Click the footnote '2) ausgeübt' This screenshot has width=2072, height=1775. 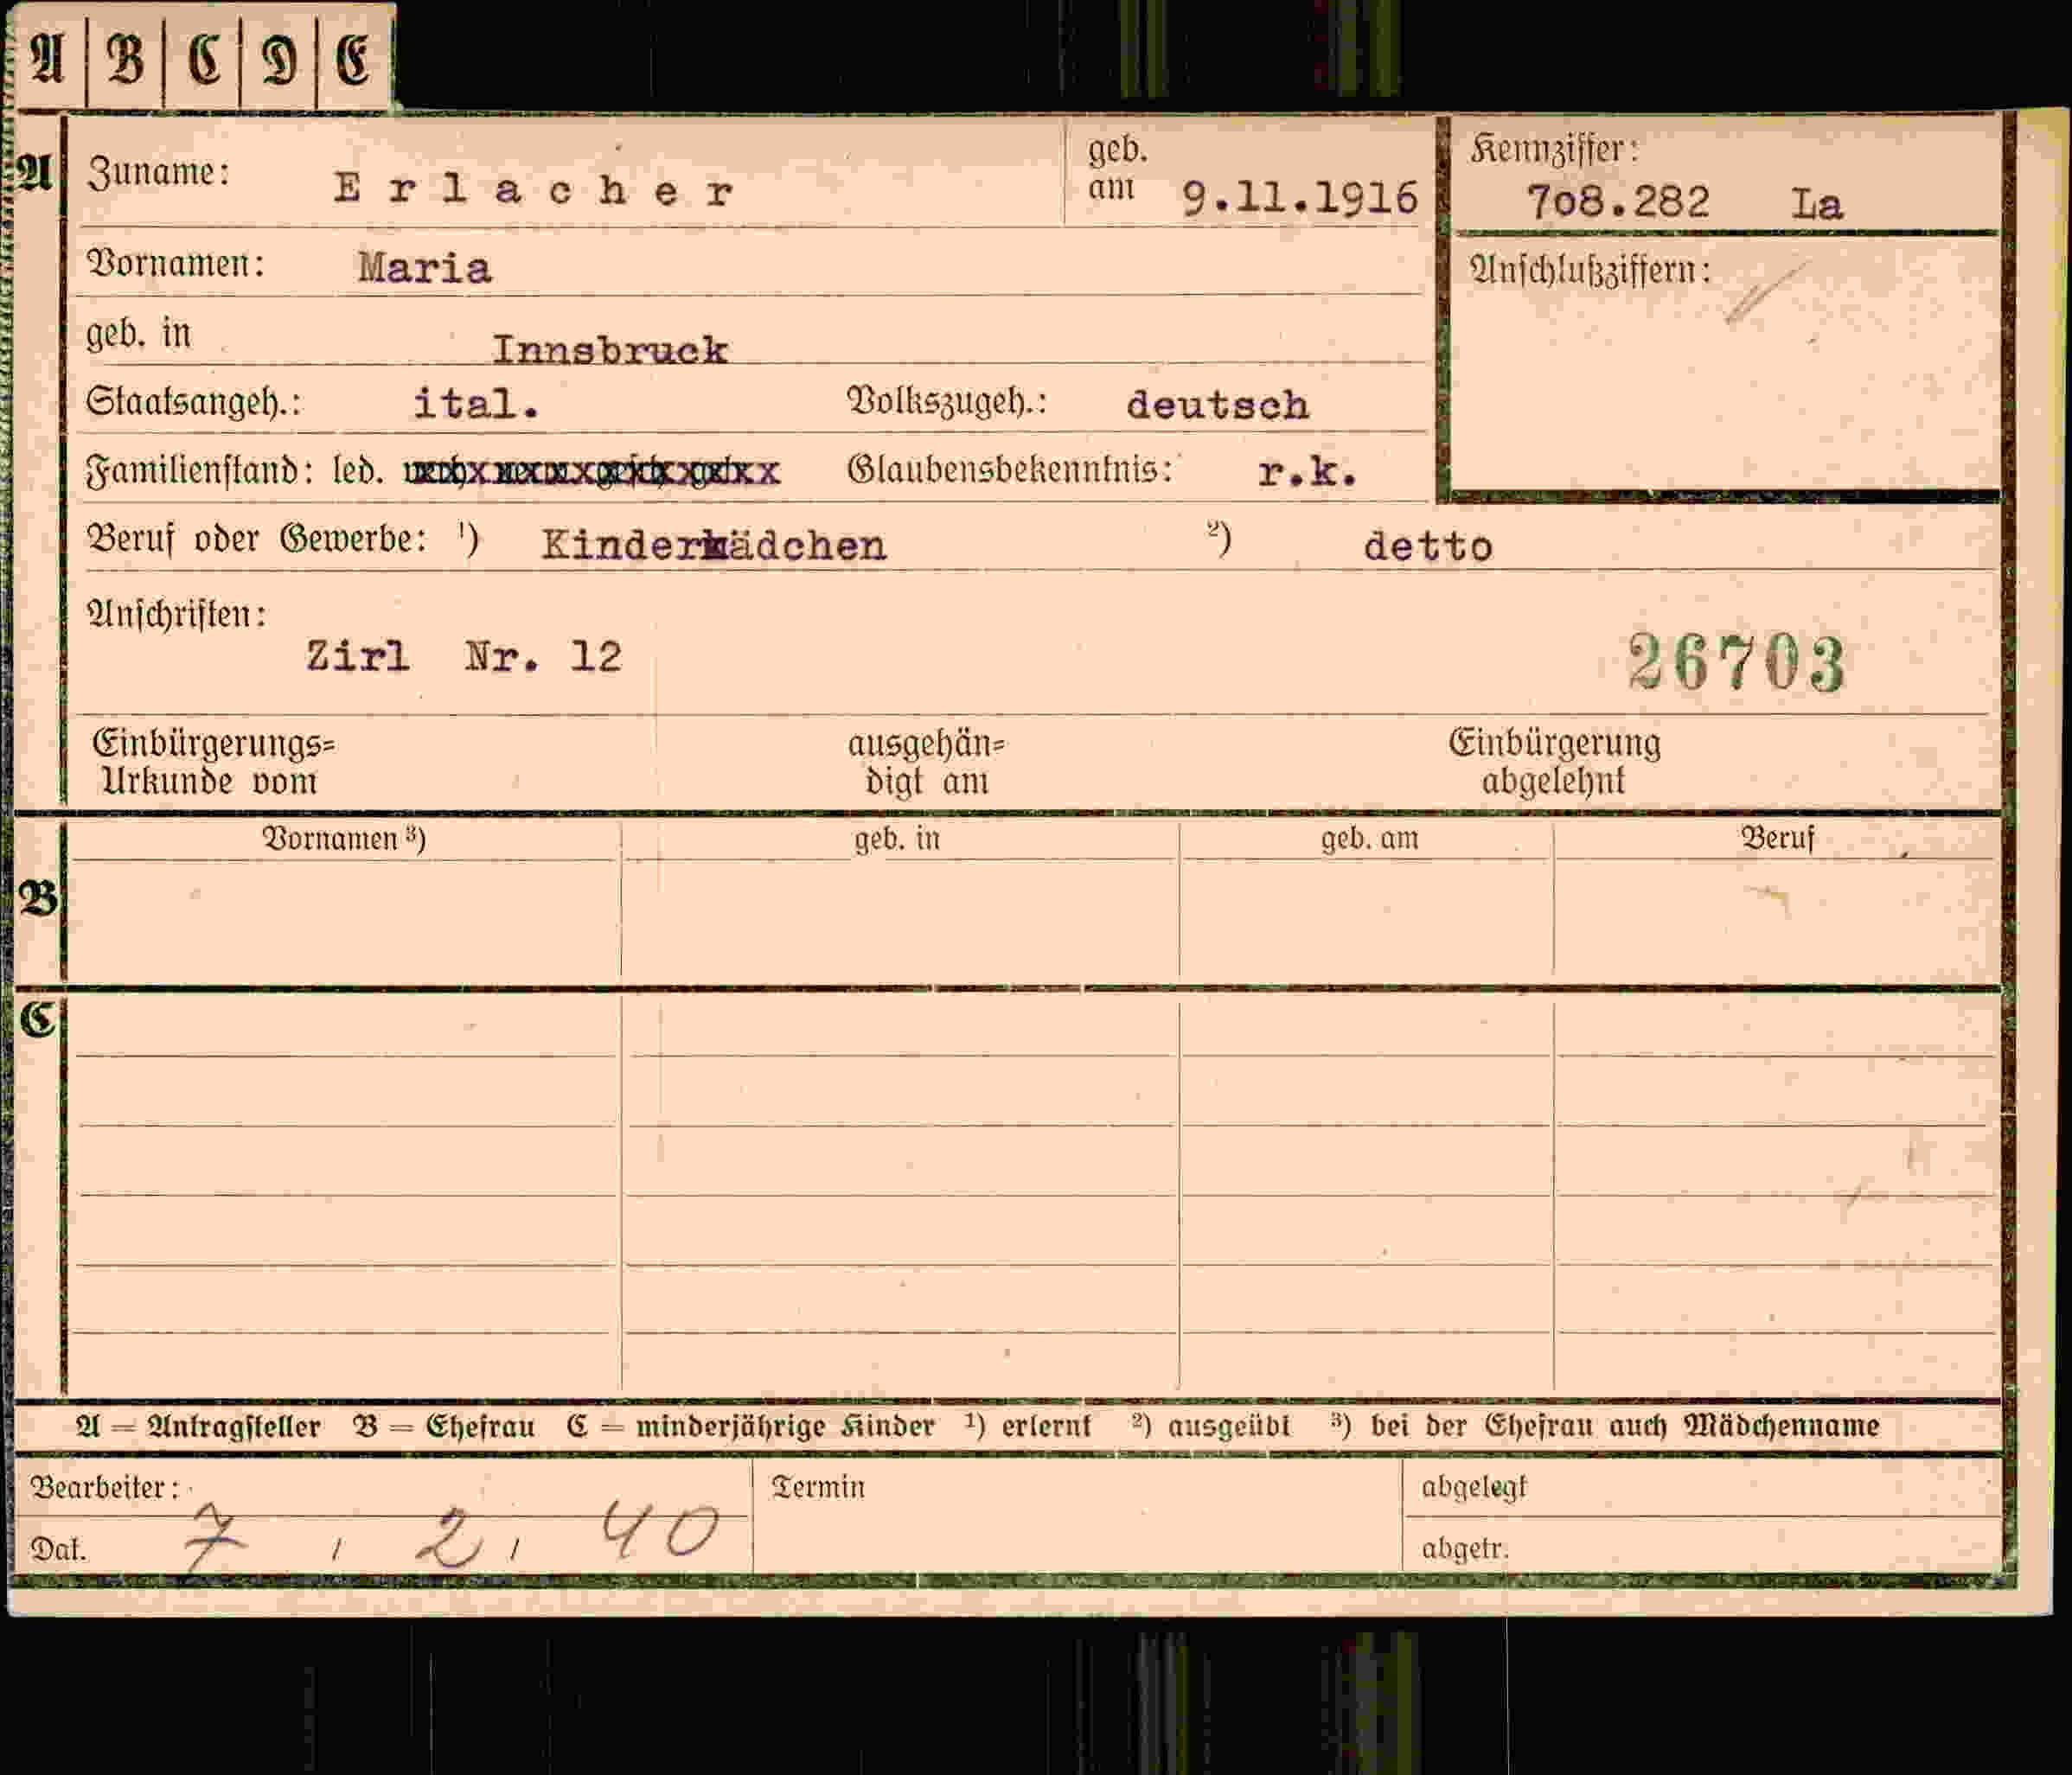pos(1211,1425)
